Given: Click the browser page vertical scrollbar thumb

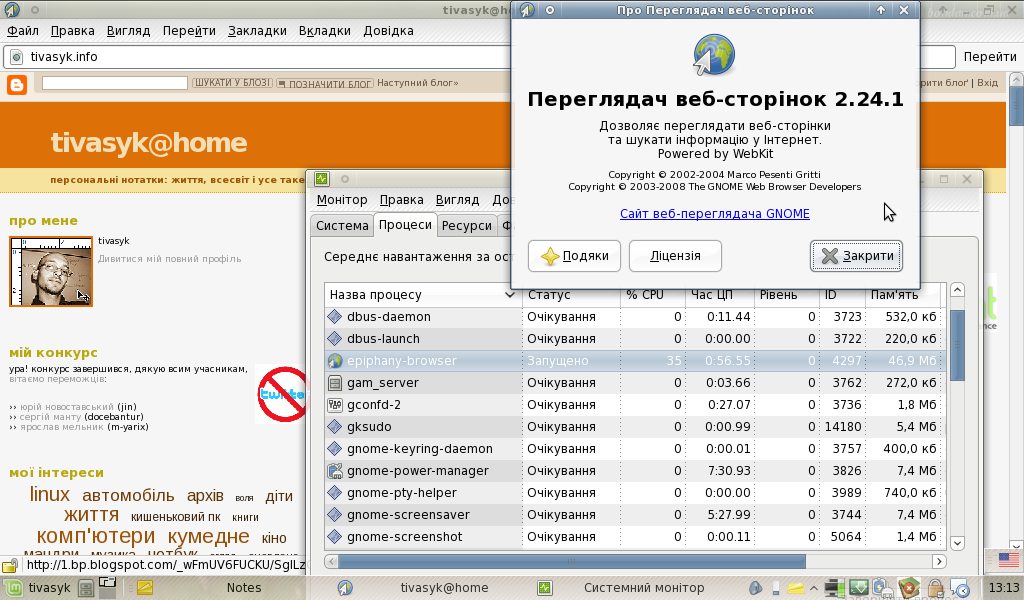Looking at the screenshot, I should click(1016, 104).
